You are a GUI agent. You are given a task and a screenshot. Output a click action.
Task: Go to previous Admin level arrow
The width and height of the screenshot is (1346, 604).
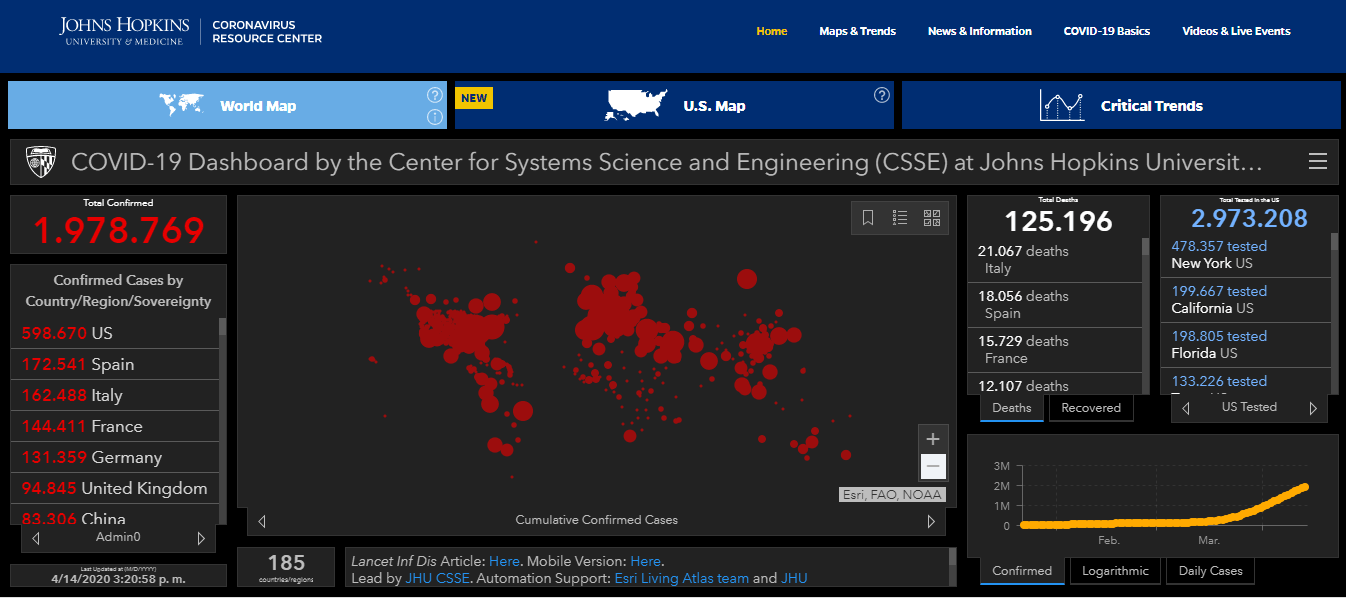36,538
